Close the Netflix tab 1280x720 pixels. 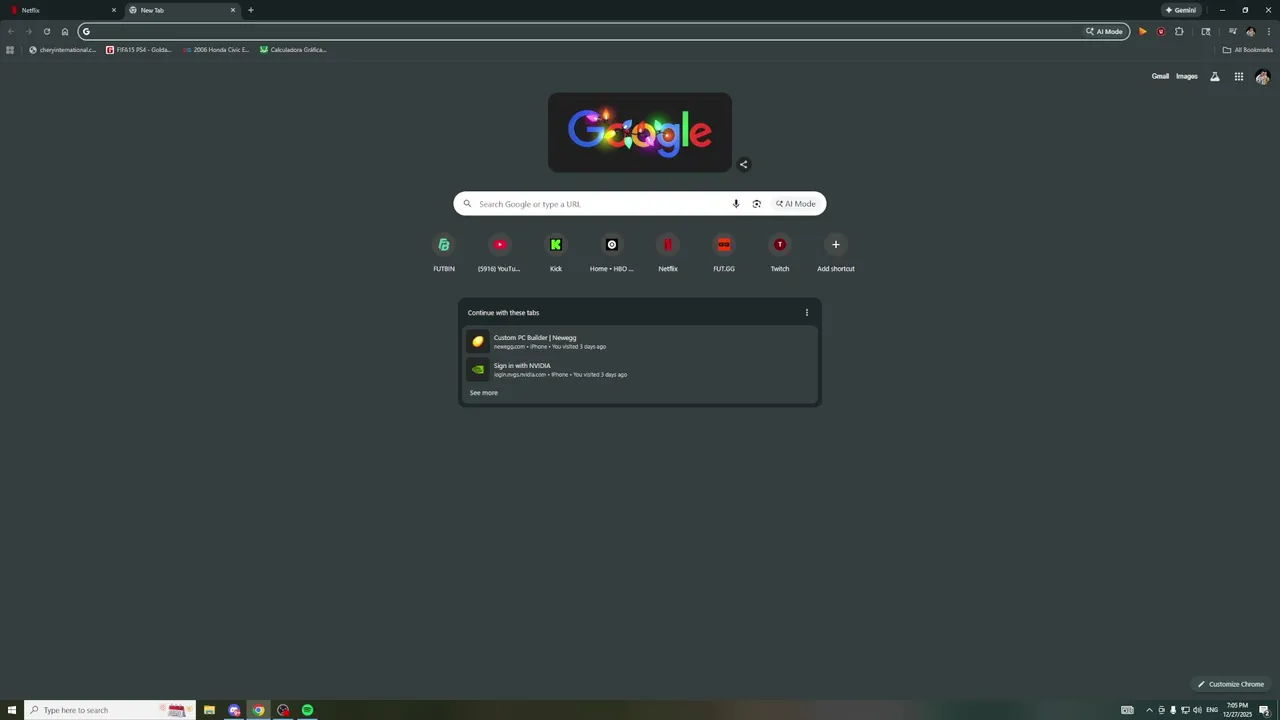[113, 10]
